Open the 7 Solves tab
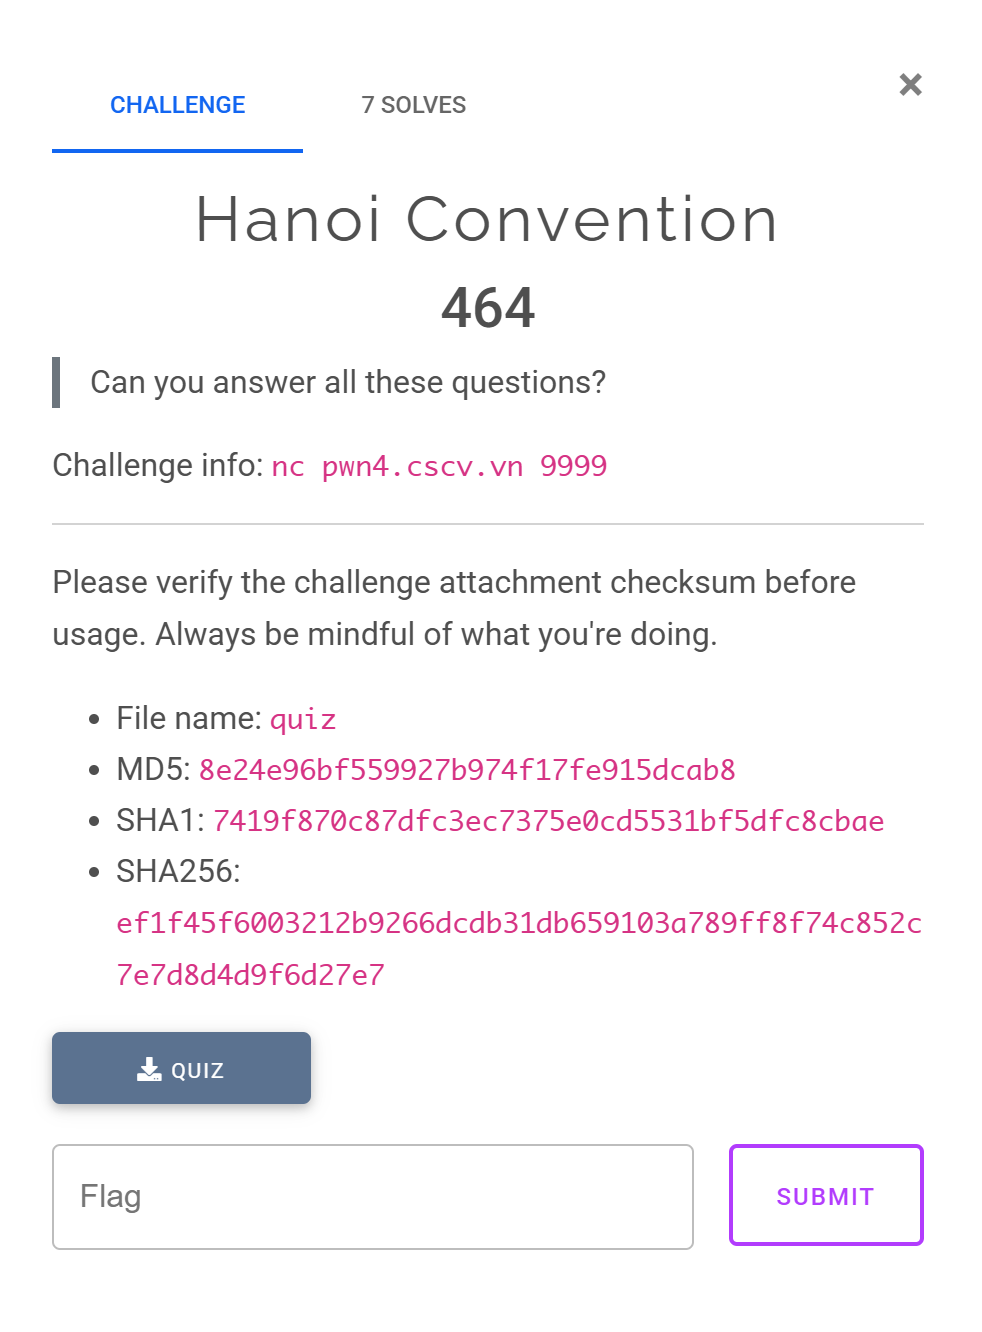 413,105
